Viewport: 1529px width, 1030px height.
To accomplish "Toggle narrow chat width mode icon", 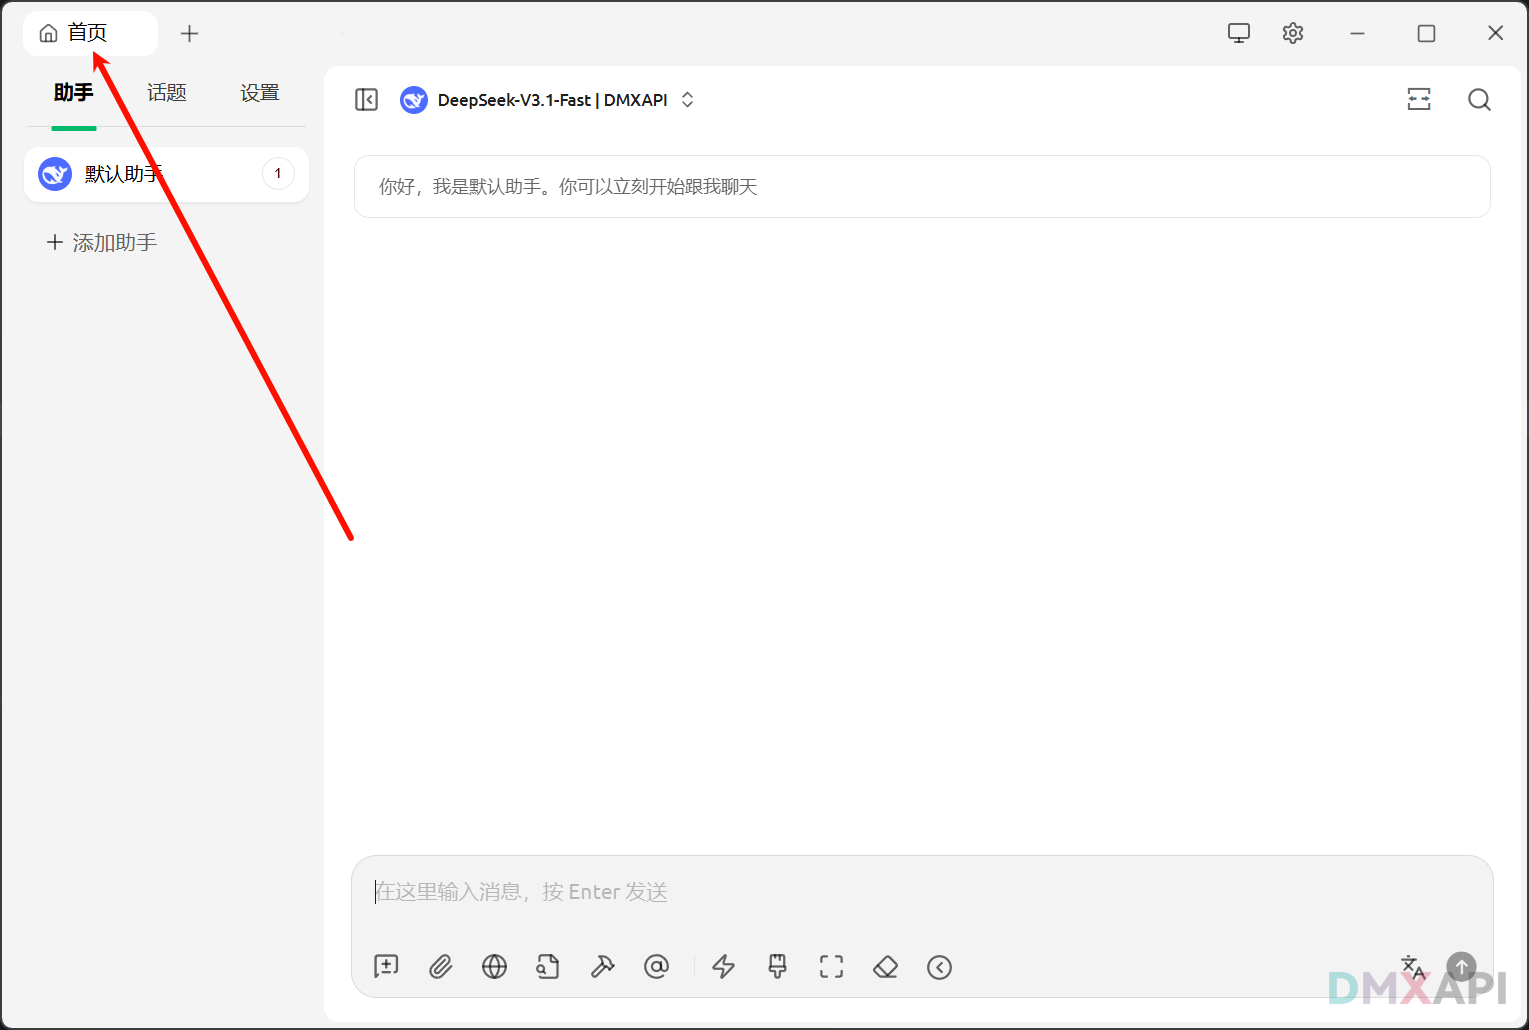I will 1419,99.
